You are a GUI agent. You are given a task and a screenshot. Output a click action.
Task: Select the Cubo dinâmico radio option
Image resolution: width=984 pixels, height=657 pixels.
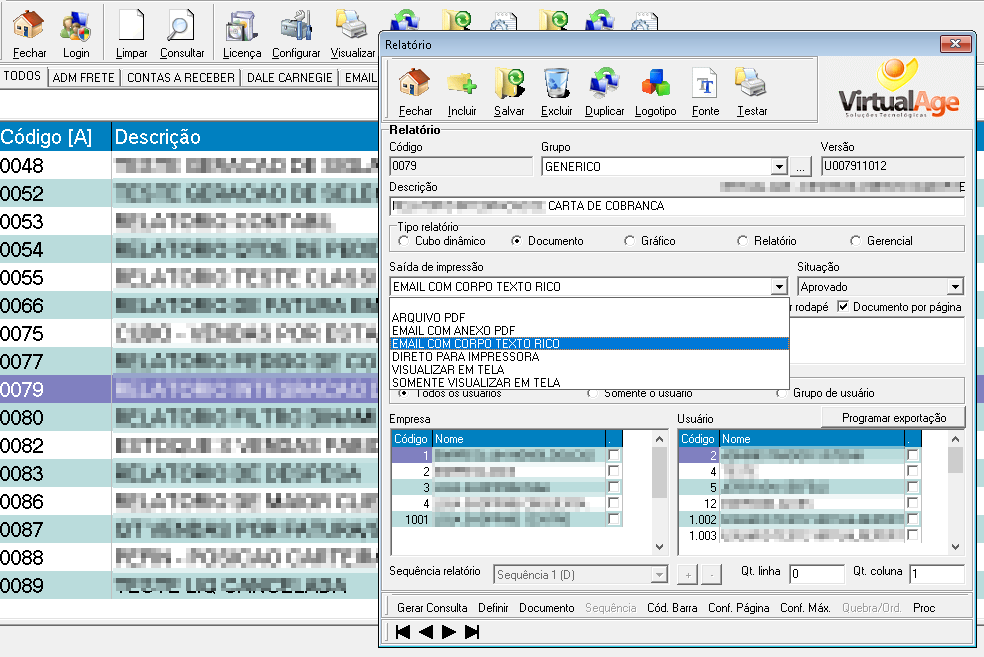tap(404, 241)
